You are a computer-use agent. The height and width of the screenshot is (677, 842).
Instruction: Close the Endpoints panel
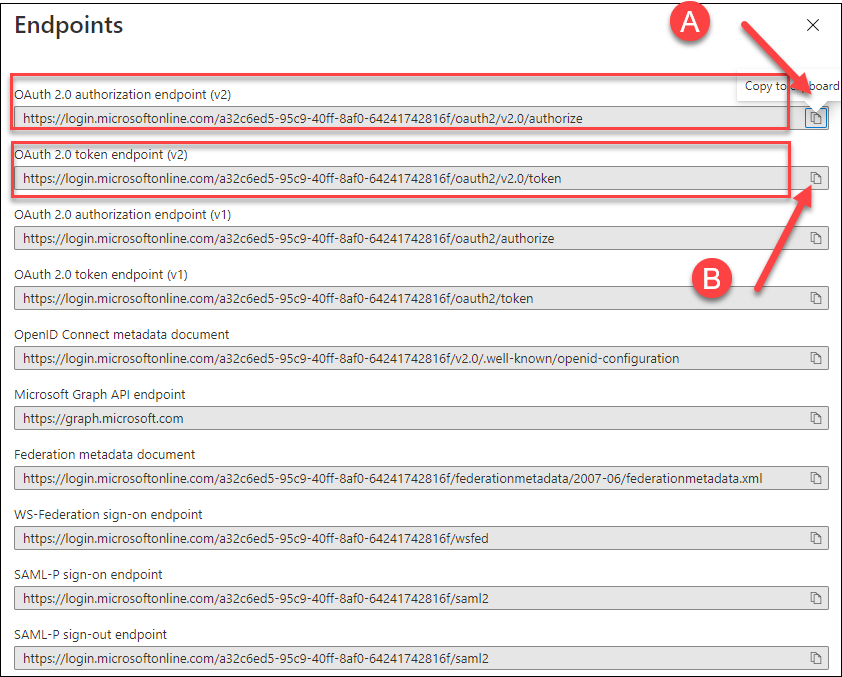tap(813, 25)
